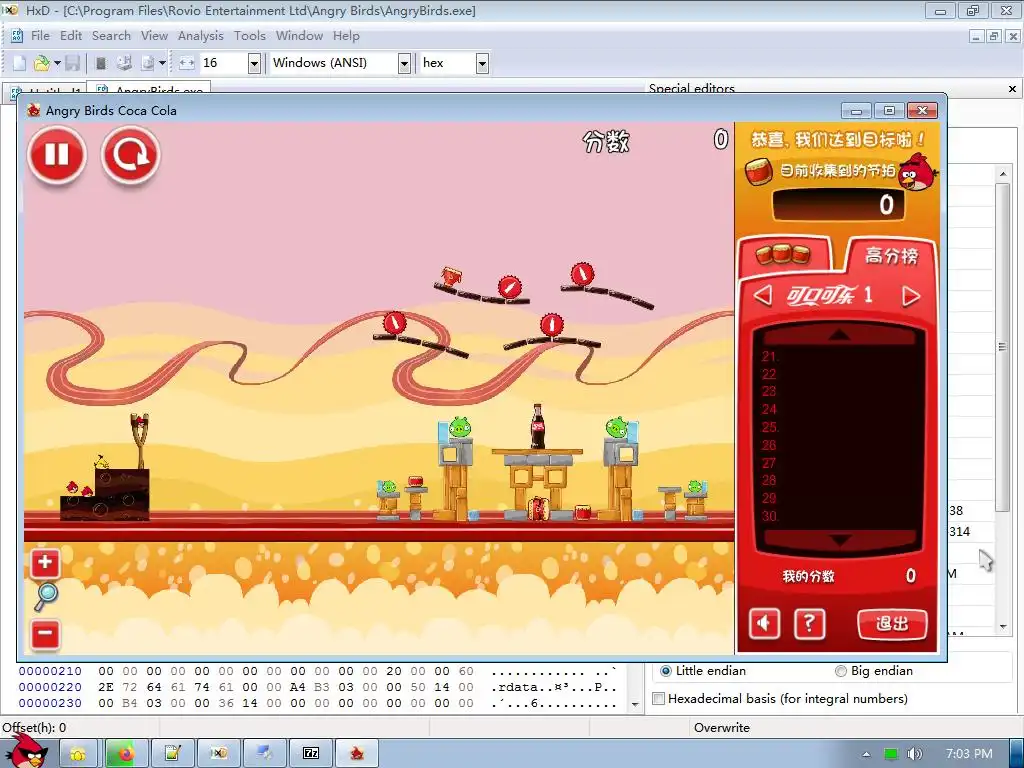Open the Analysis menu in HxD
Image resolution: width=1024 pixels, height=768 pixels.
coord(200,36)
